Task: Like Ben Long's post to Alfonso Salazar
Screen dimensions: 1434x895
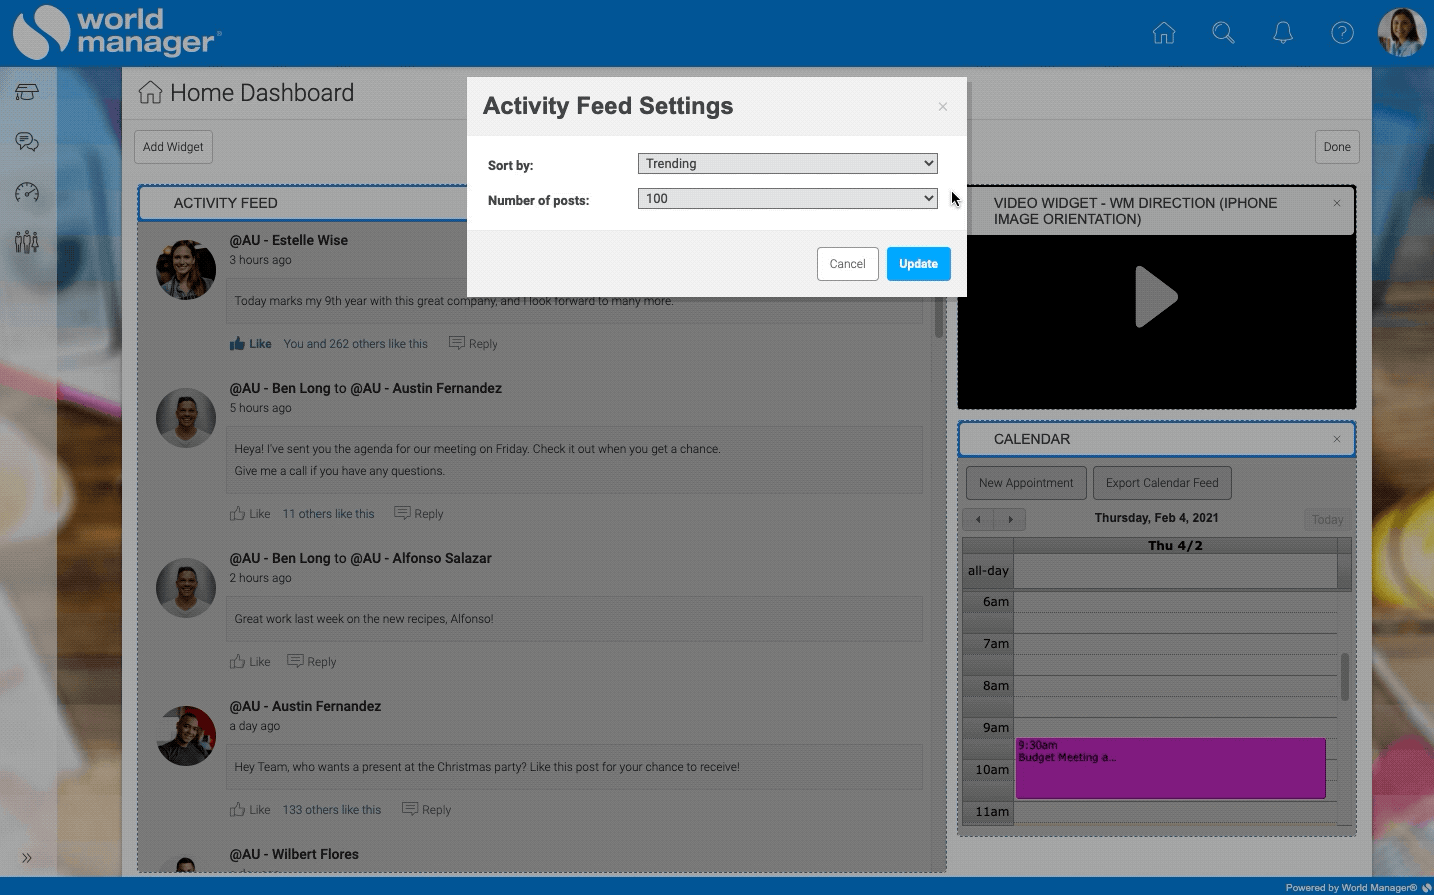Action: 248,661
